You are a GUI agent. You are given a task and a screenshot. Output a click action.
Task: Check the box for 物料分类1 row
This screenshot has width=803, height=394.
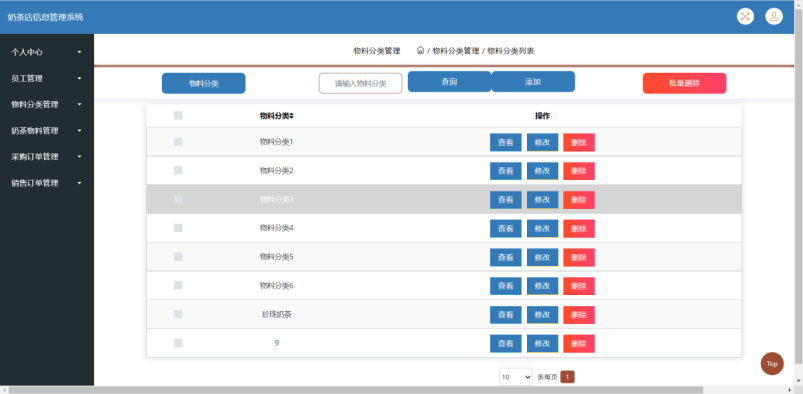(x=178, y=142)
